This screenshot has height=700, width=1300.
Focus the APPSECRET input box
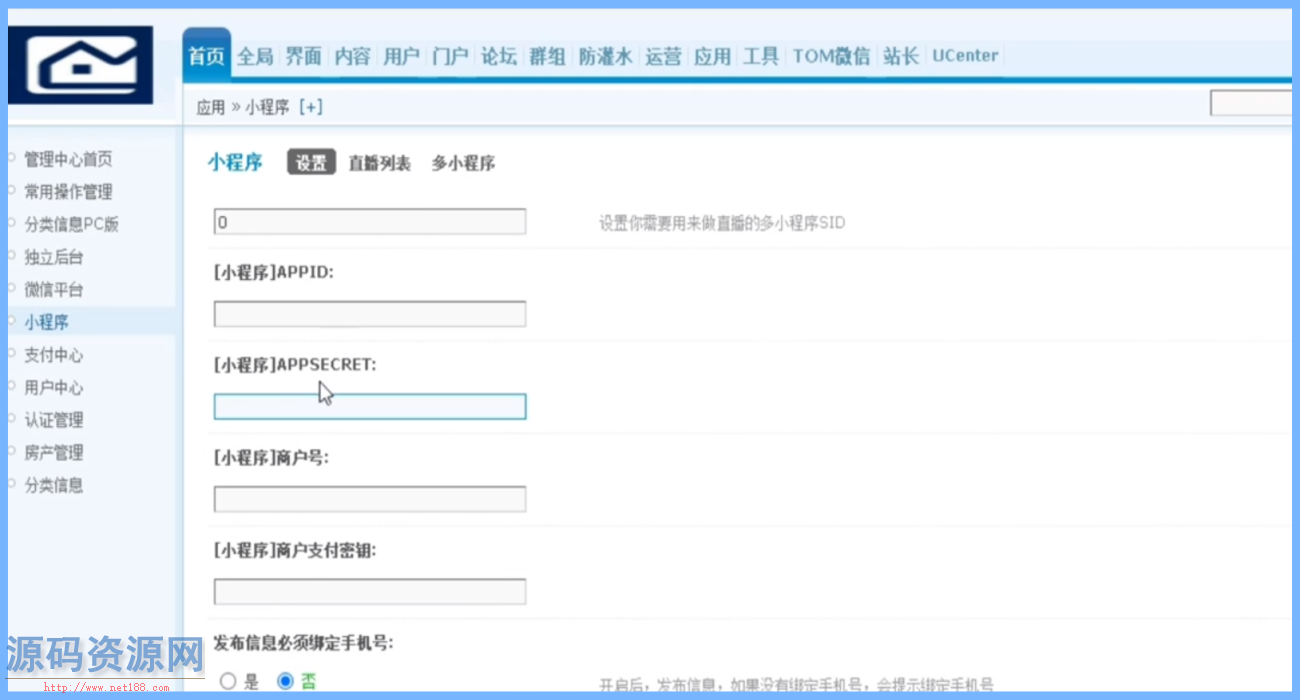coord(369,406)
